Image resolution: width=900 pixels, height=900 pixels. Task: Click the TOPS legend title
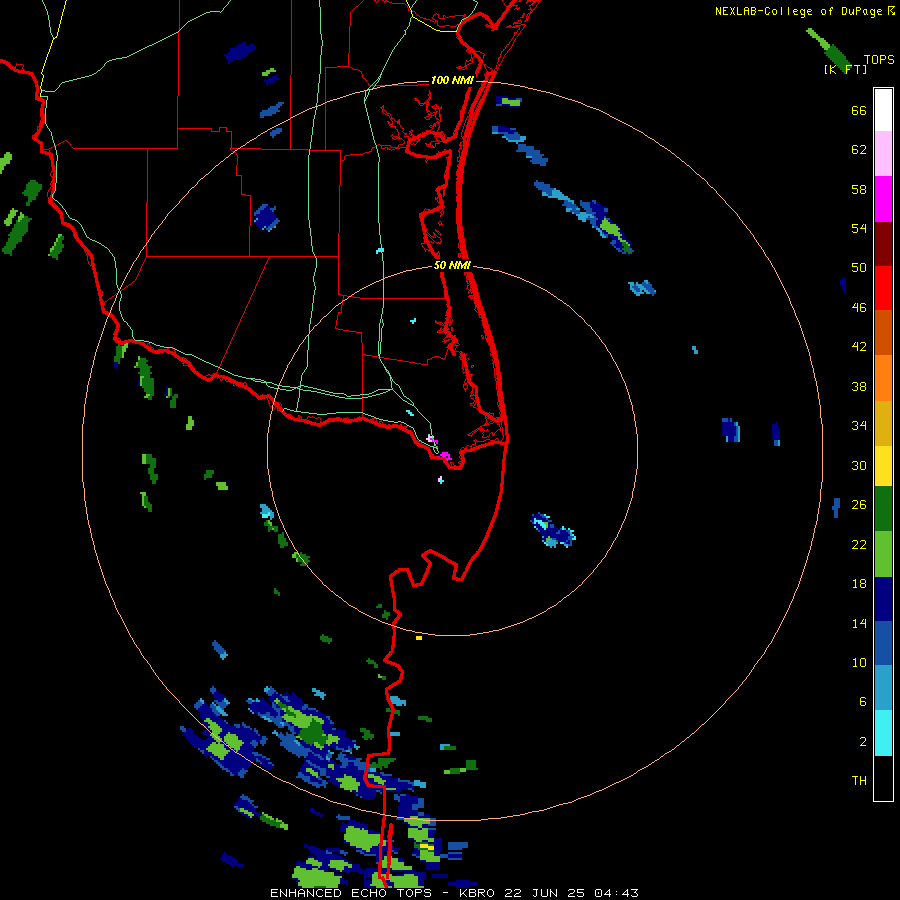(879, 59)
